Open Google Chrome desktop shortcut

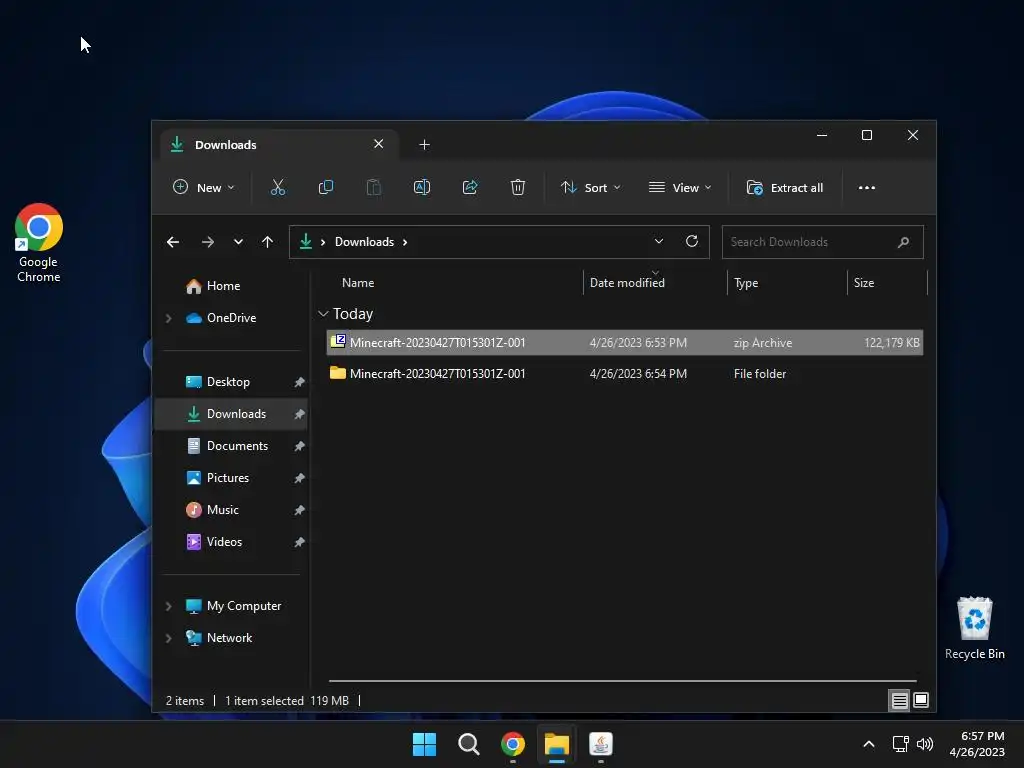point(39,243)
